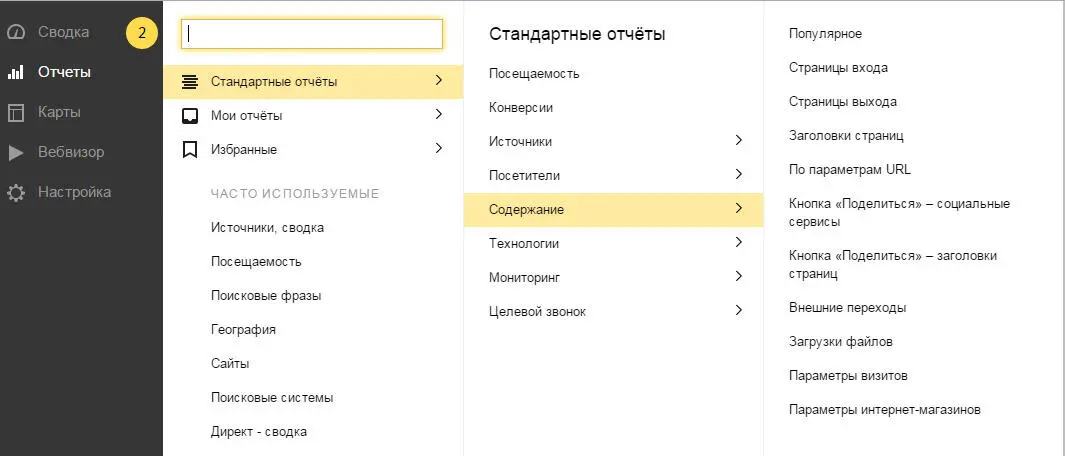This screenshot has width=1065, height=456.
Task: Click the Отчеты bar chart icon
Action: [16, 72]
